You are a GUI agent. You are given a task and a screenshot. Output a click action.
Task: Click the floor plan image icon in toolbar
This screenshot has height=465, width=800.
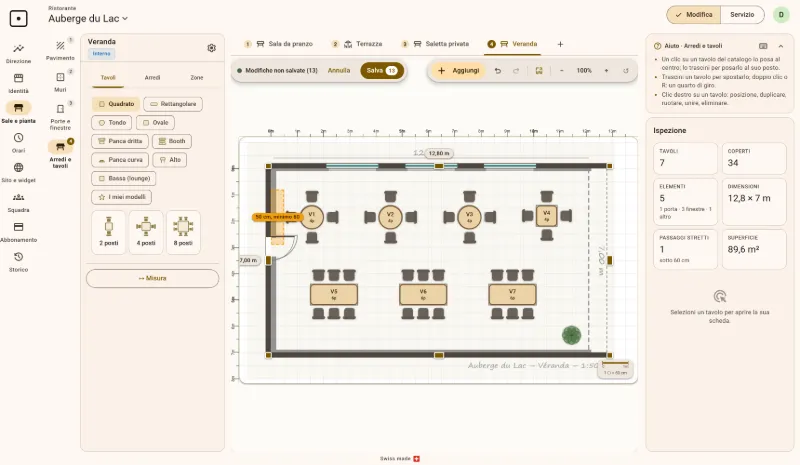pos(539,71)
